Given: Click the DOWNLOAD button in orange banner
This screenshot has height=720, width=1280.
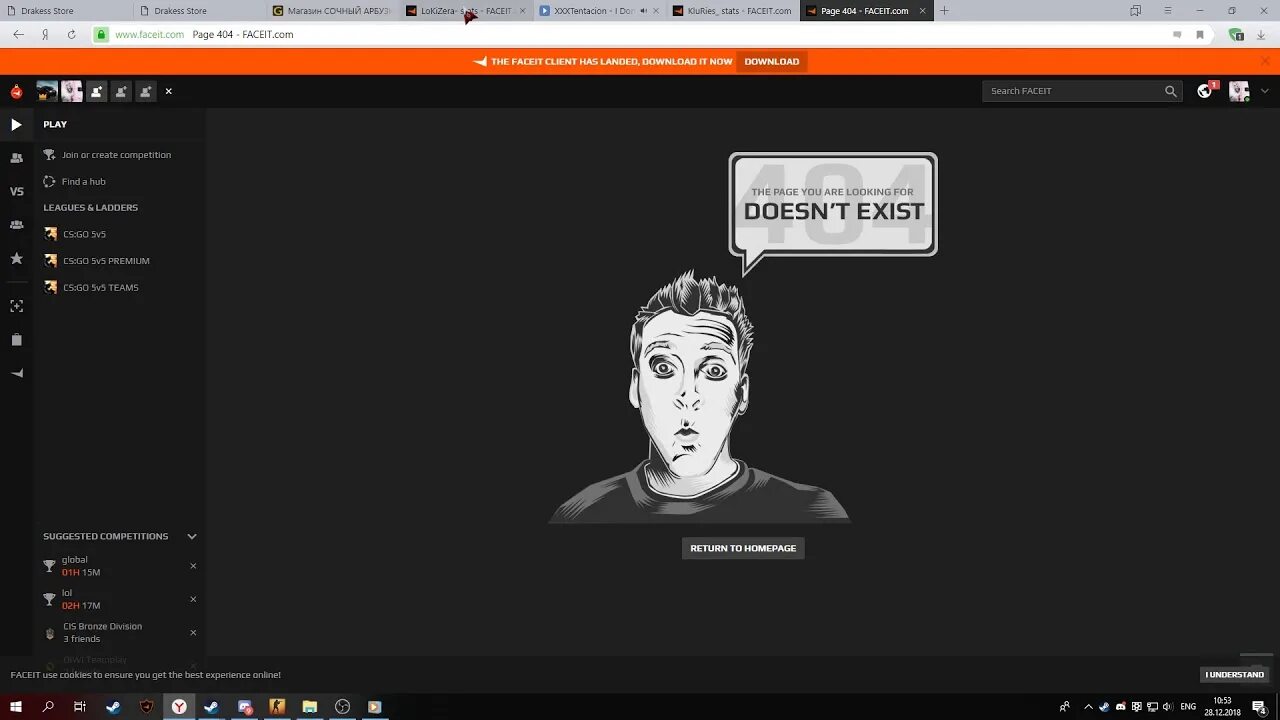Looking at the screenshot, I should [x=772, y=62].
